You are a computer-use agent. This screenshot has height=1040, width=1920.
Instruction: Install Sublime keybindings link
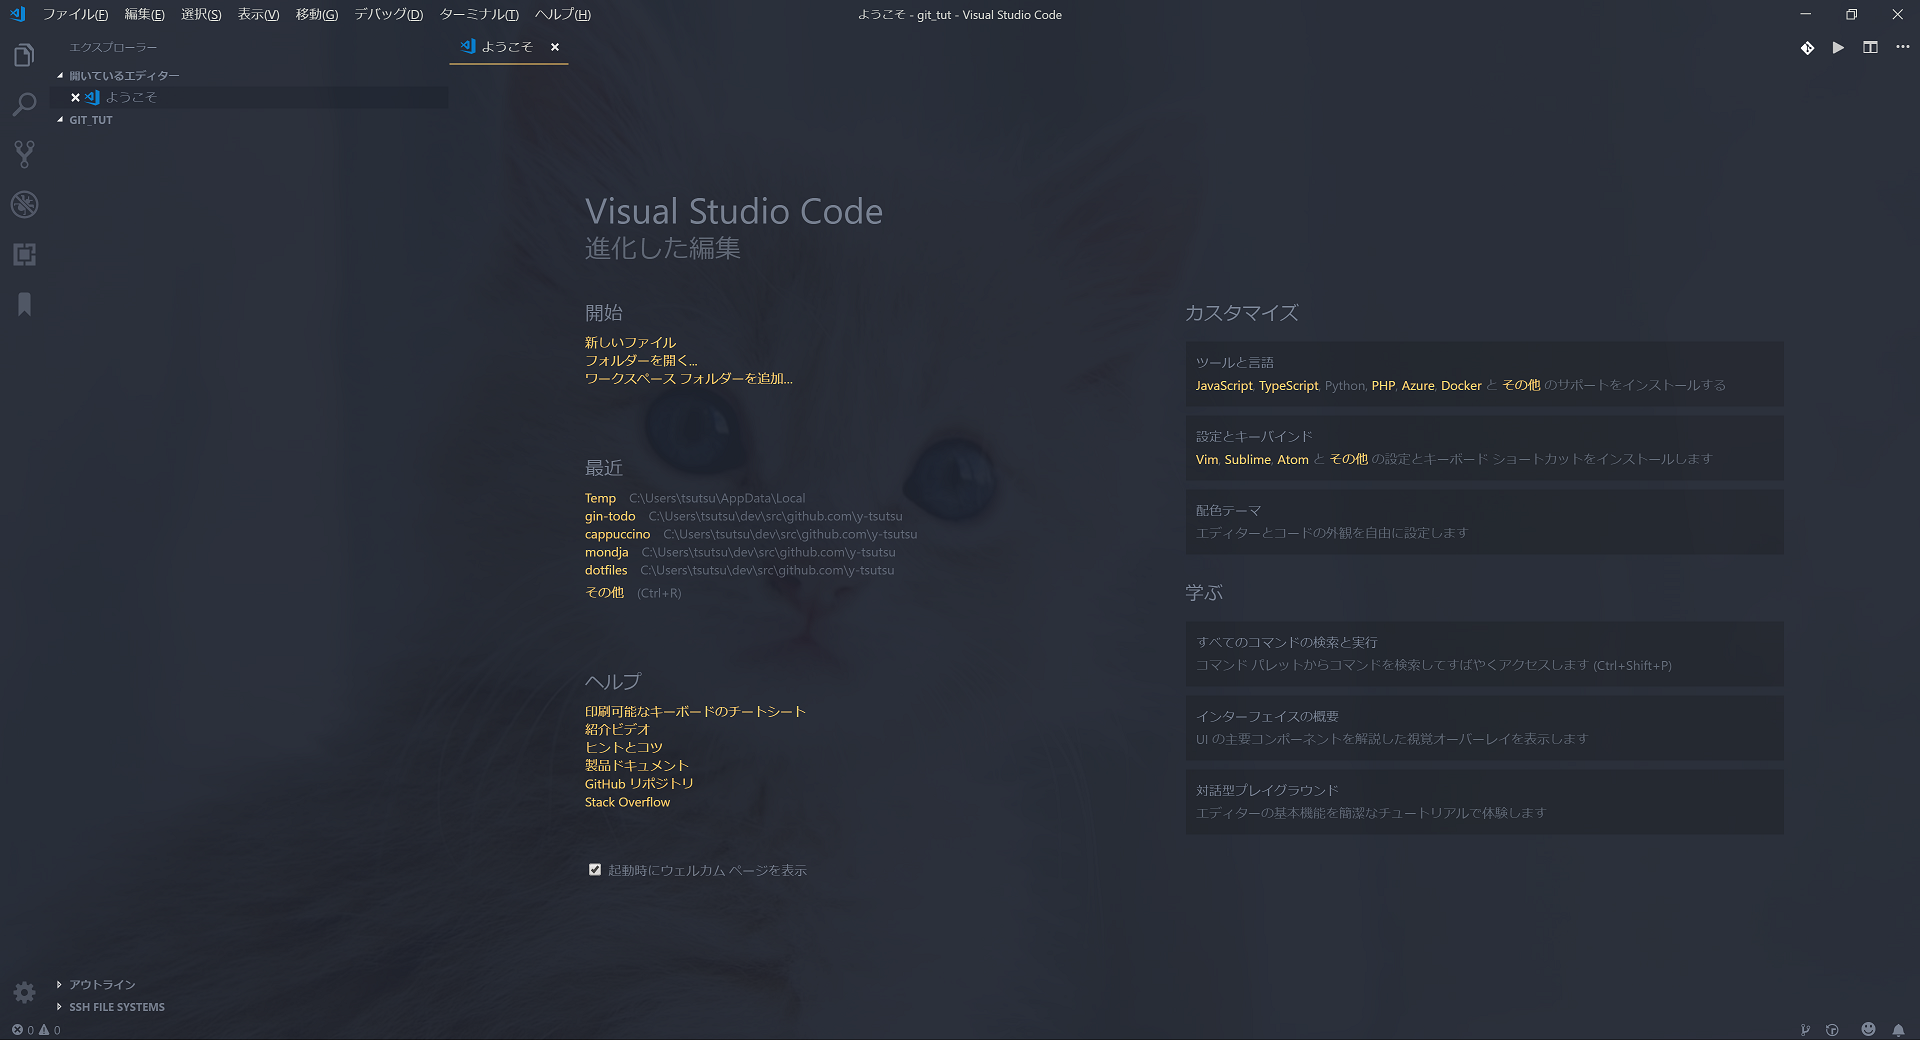pos(1248,459)
